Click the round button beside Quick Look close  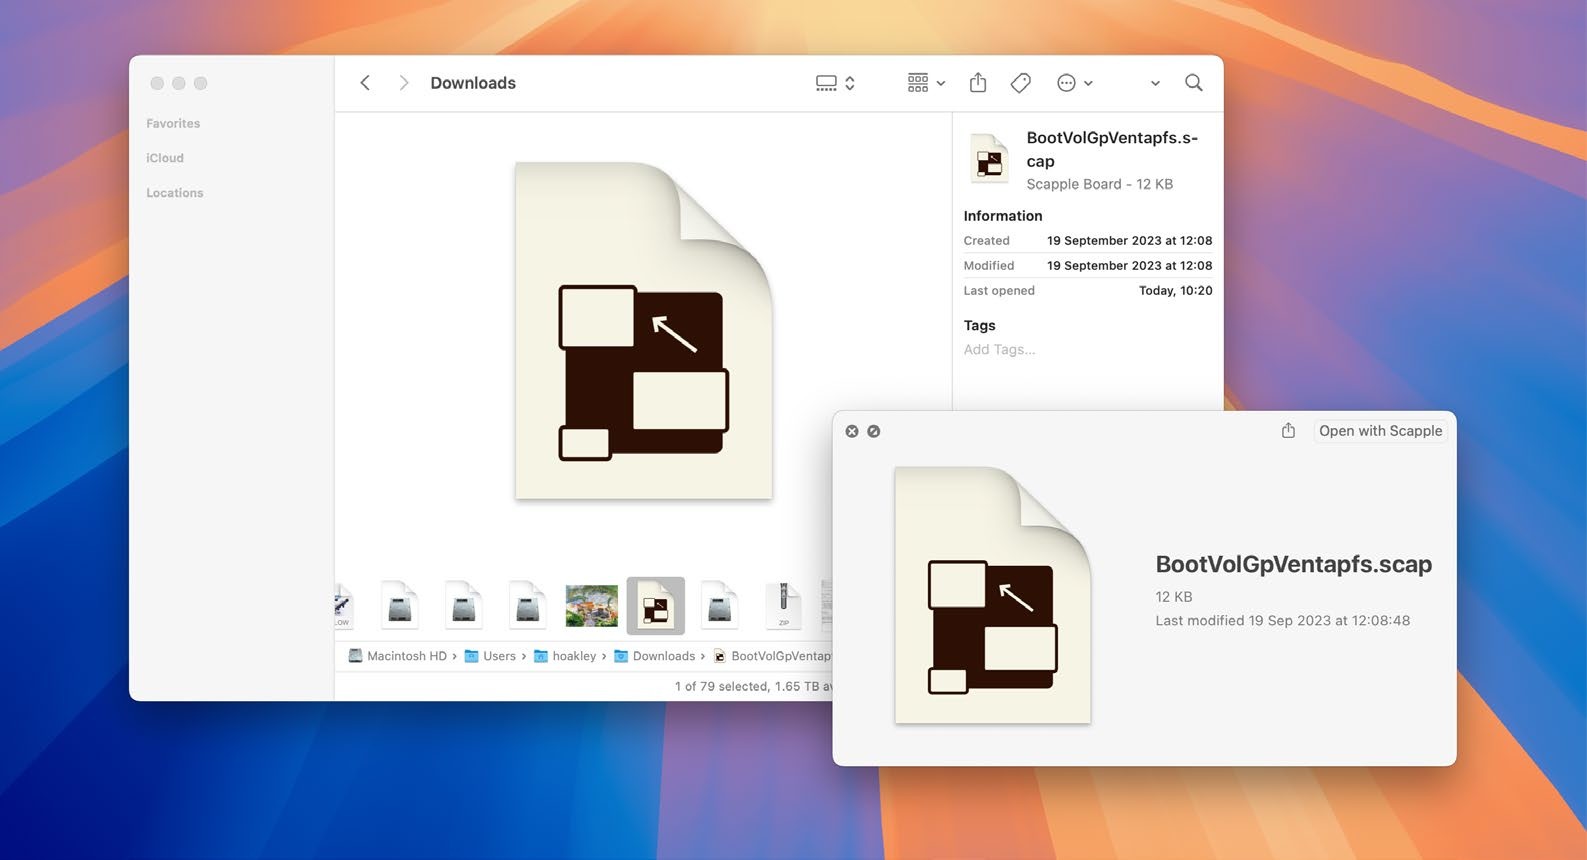[x=874, y=431]
